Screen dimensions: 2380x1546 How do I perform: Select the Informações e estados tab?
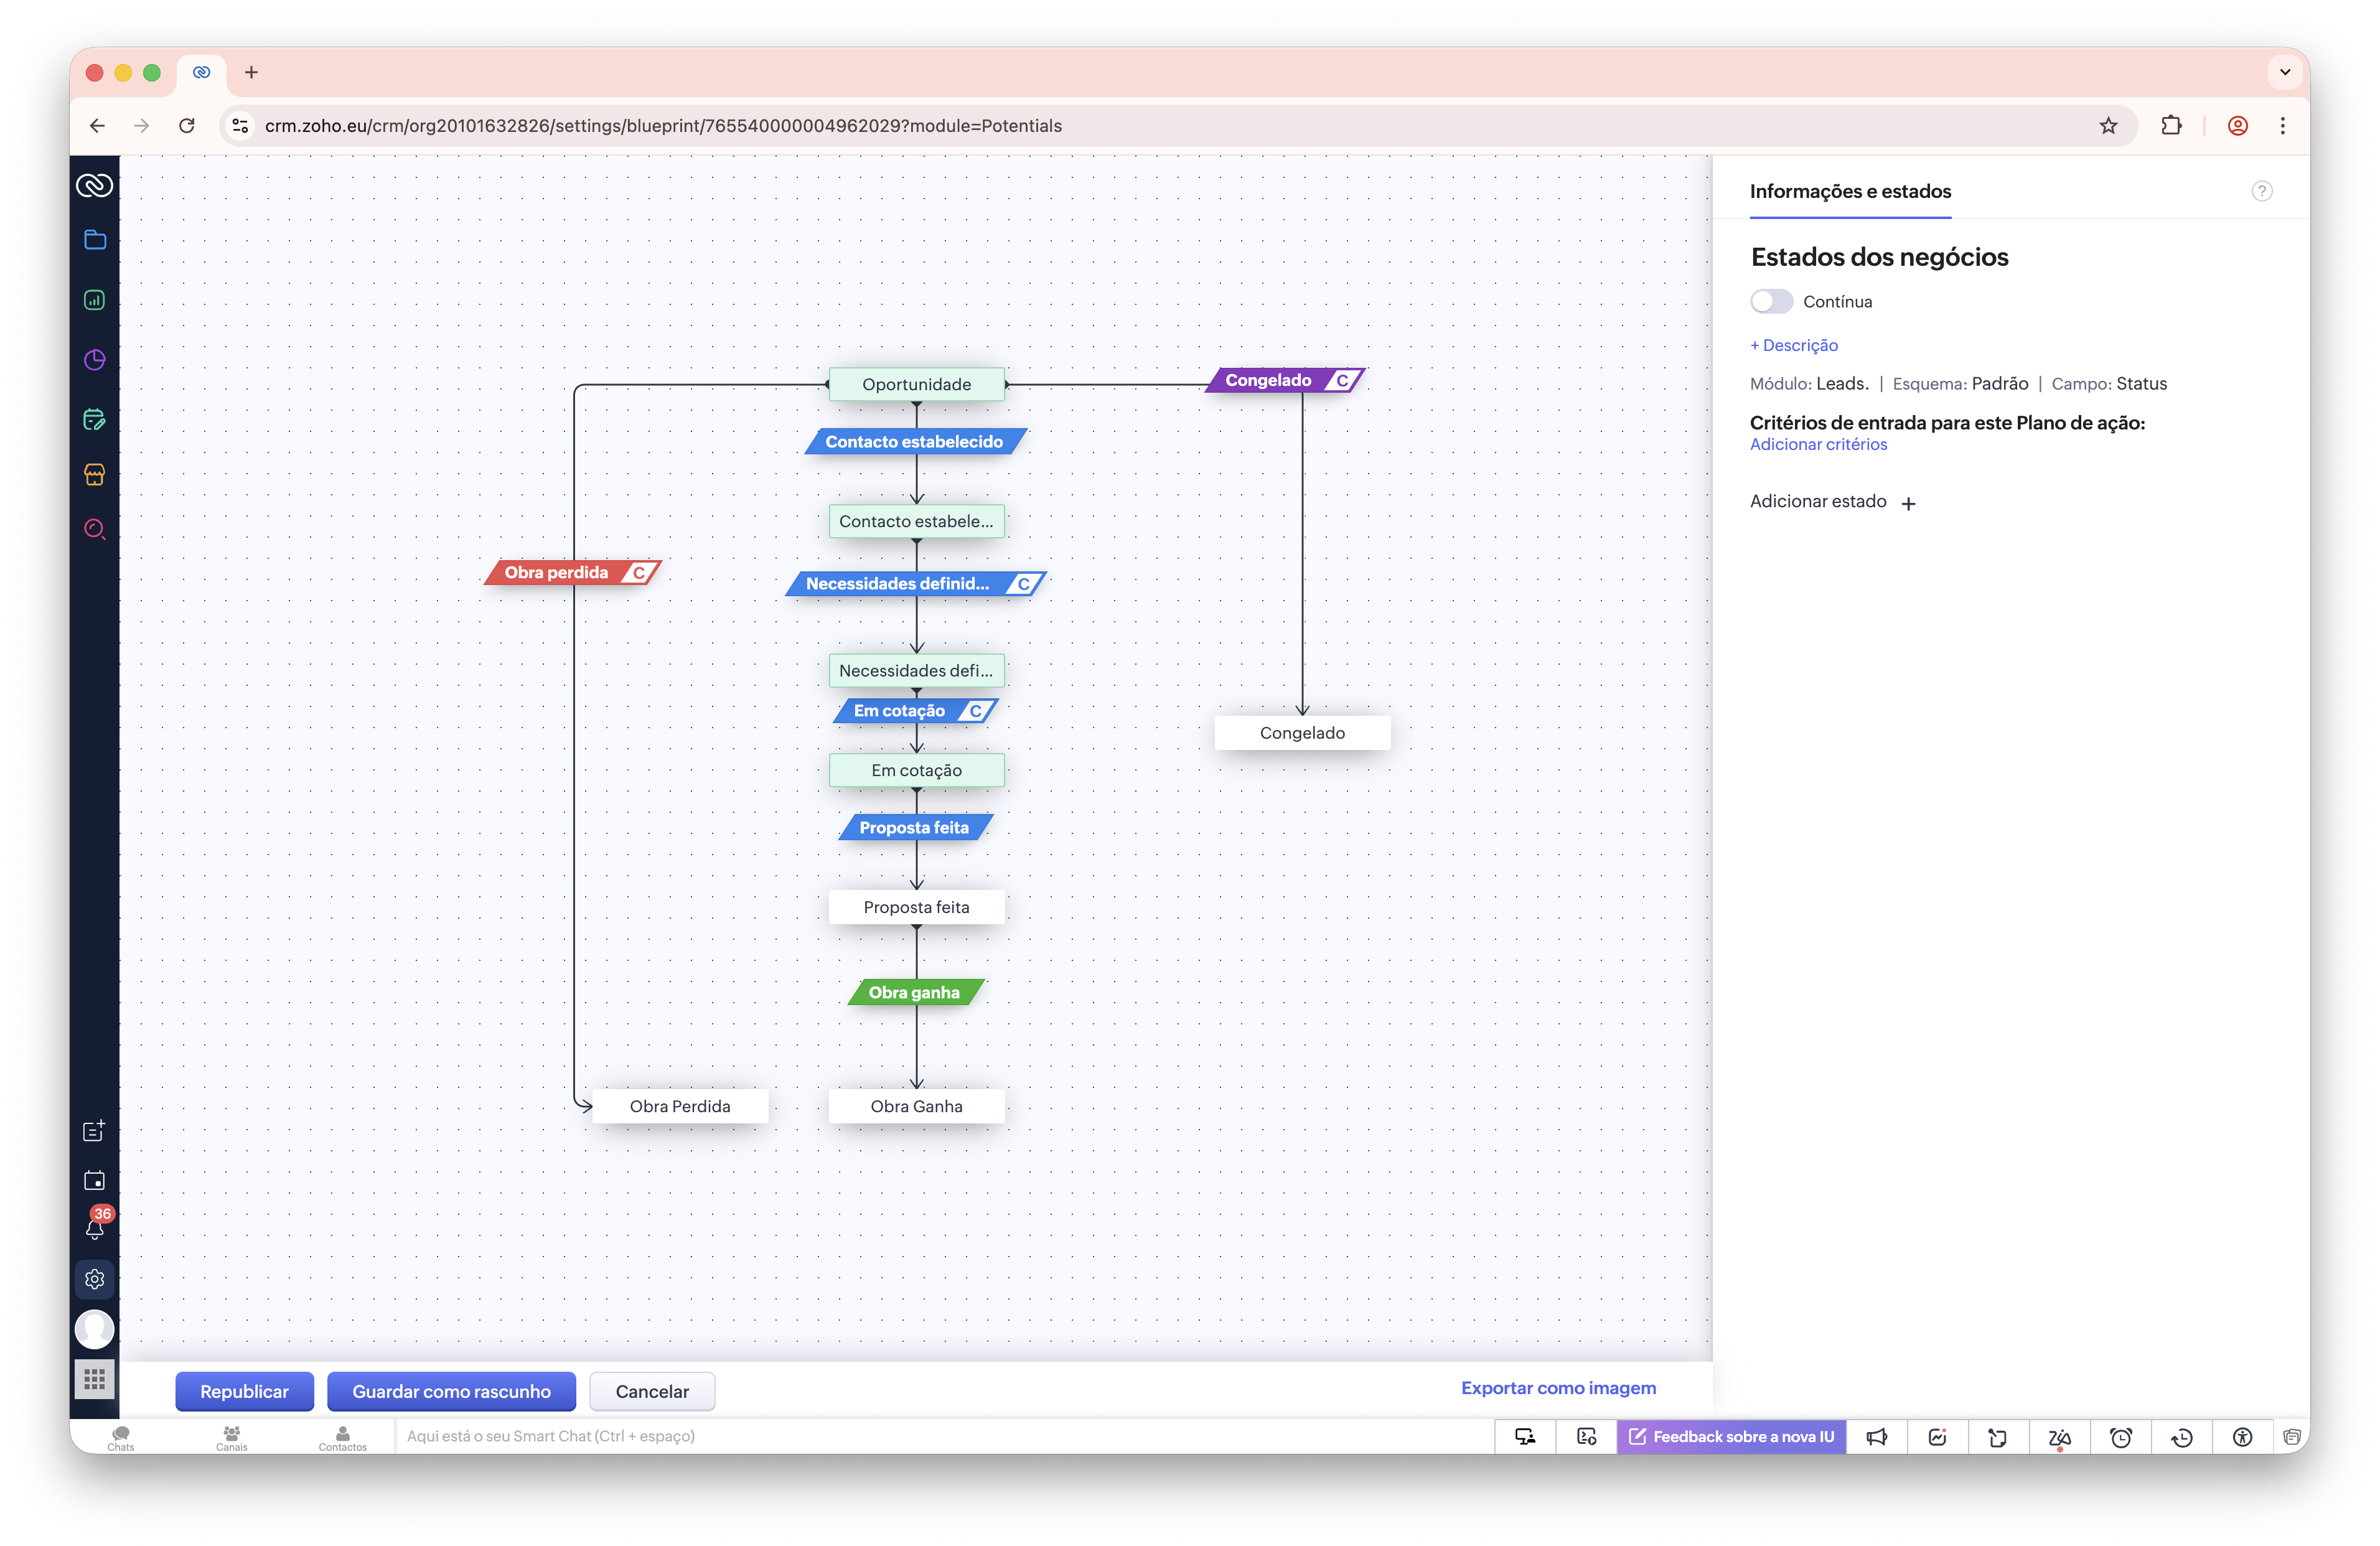coord(1849,191)
